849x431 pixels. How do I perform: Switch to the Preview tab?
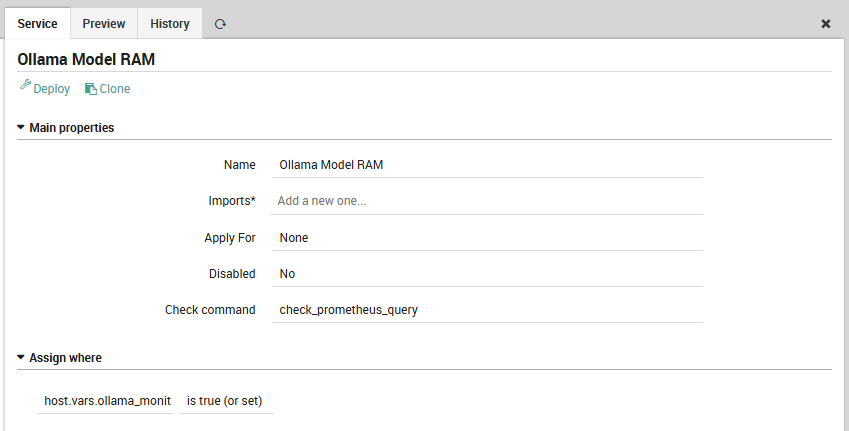(104, 24)
